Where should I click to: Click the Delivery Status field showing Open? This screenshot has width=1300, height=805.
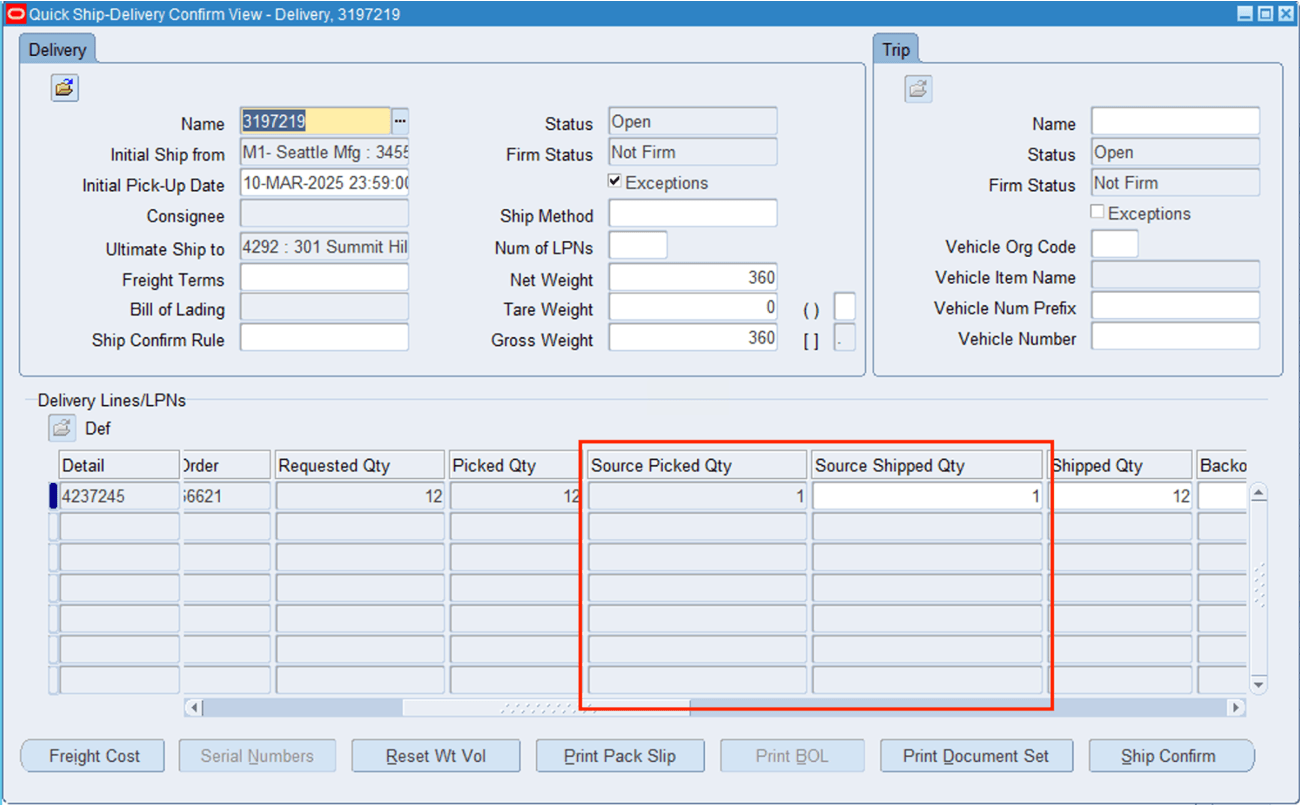pyautogui.click(x=693, y=121)
